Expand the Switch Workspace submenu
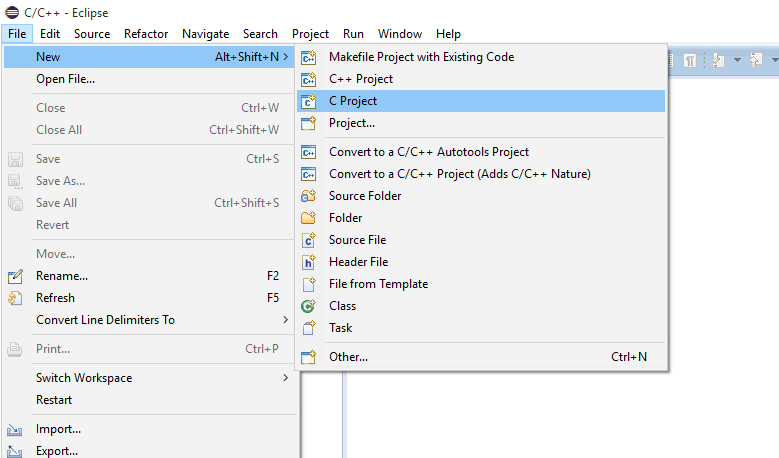This screenshot has width=779, height=458. coord(286,378)
